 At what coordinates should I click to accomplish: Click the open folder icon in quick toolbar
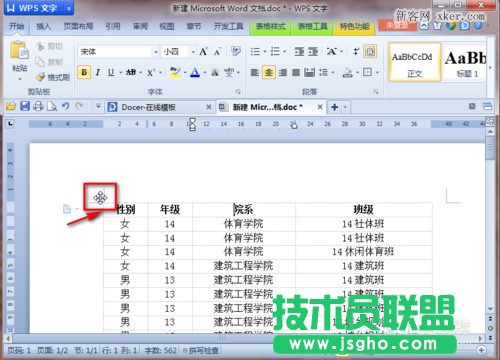tap(11, 107)
